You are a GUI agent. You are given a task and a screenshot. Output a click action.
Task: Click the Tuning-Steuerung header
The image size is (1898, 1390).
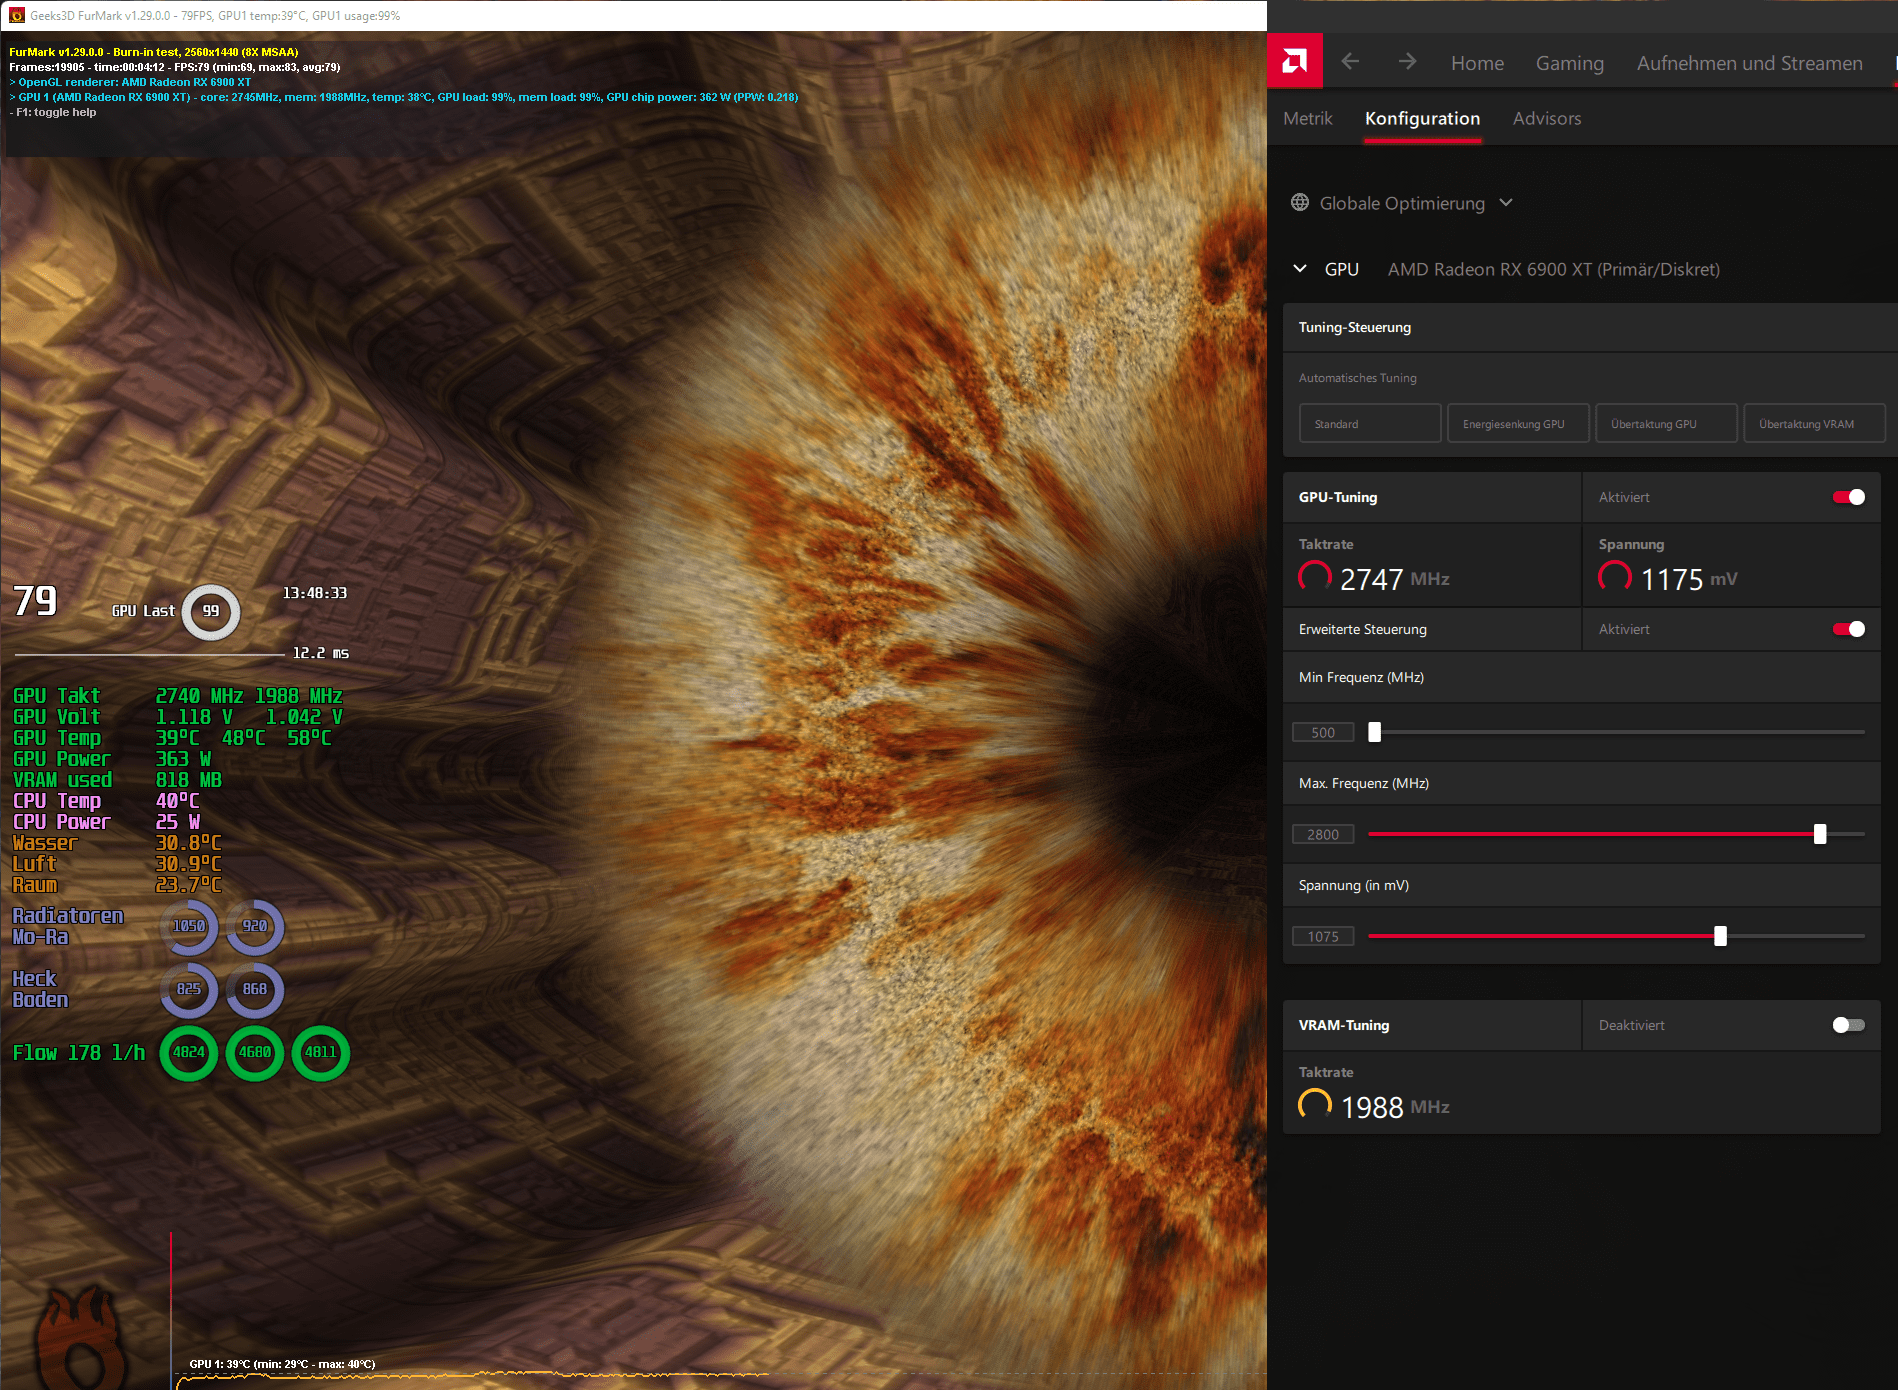[x=1590, y=327]
